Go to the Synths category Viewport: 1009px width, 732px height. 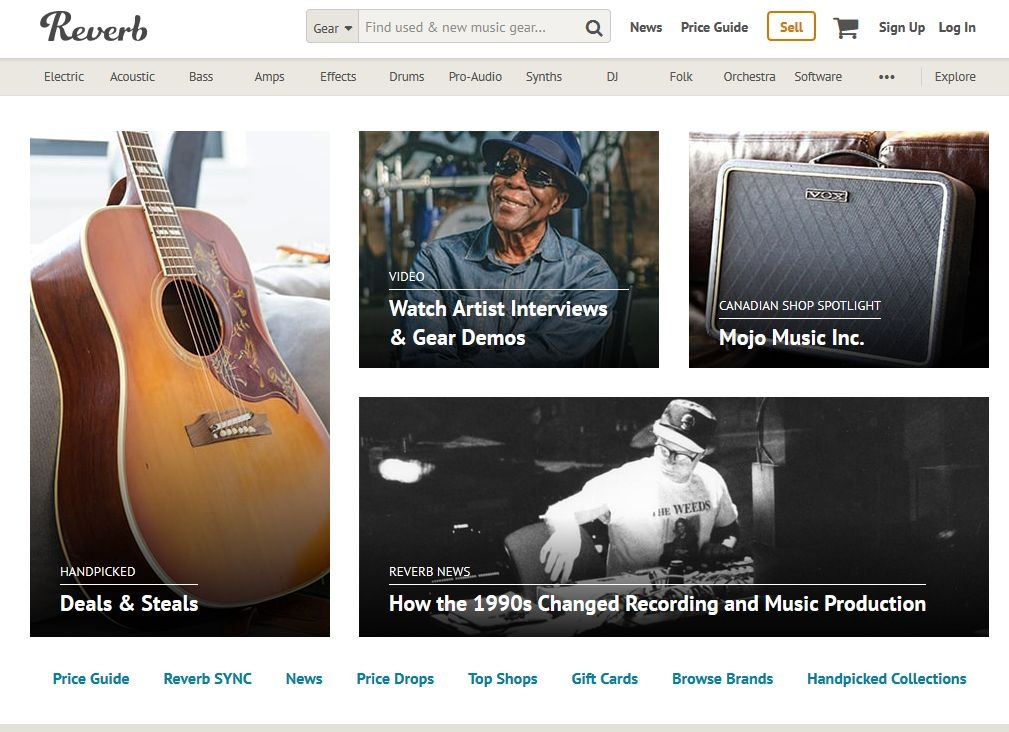(544, 77)
